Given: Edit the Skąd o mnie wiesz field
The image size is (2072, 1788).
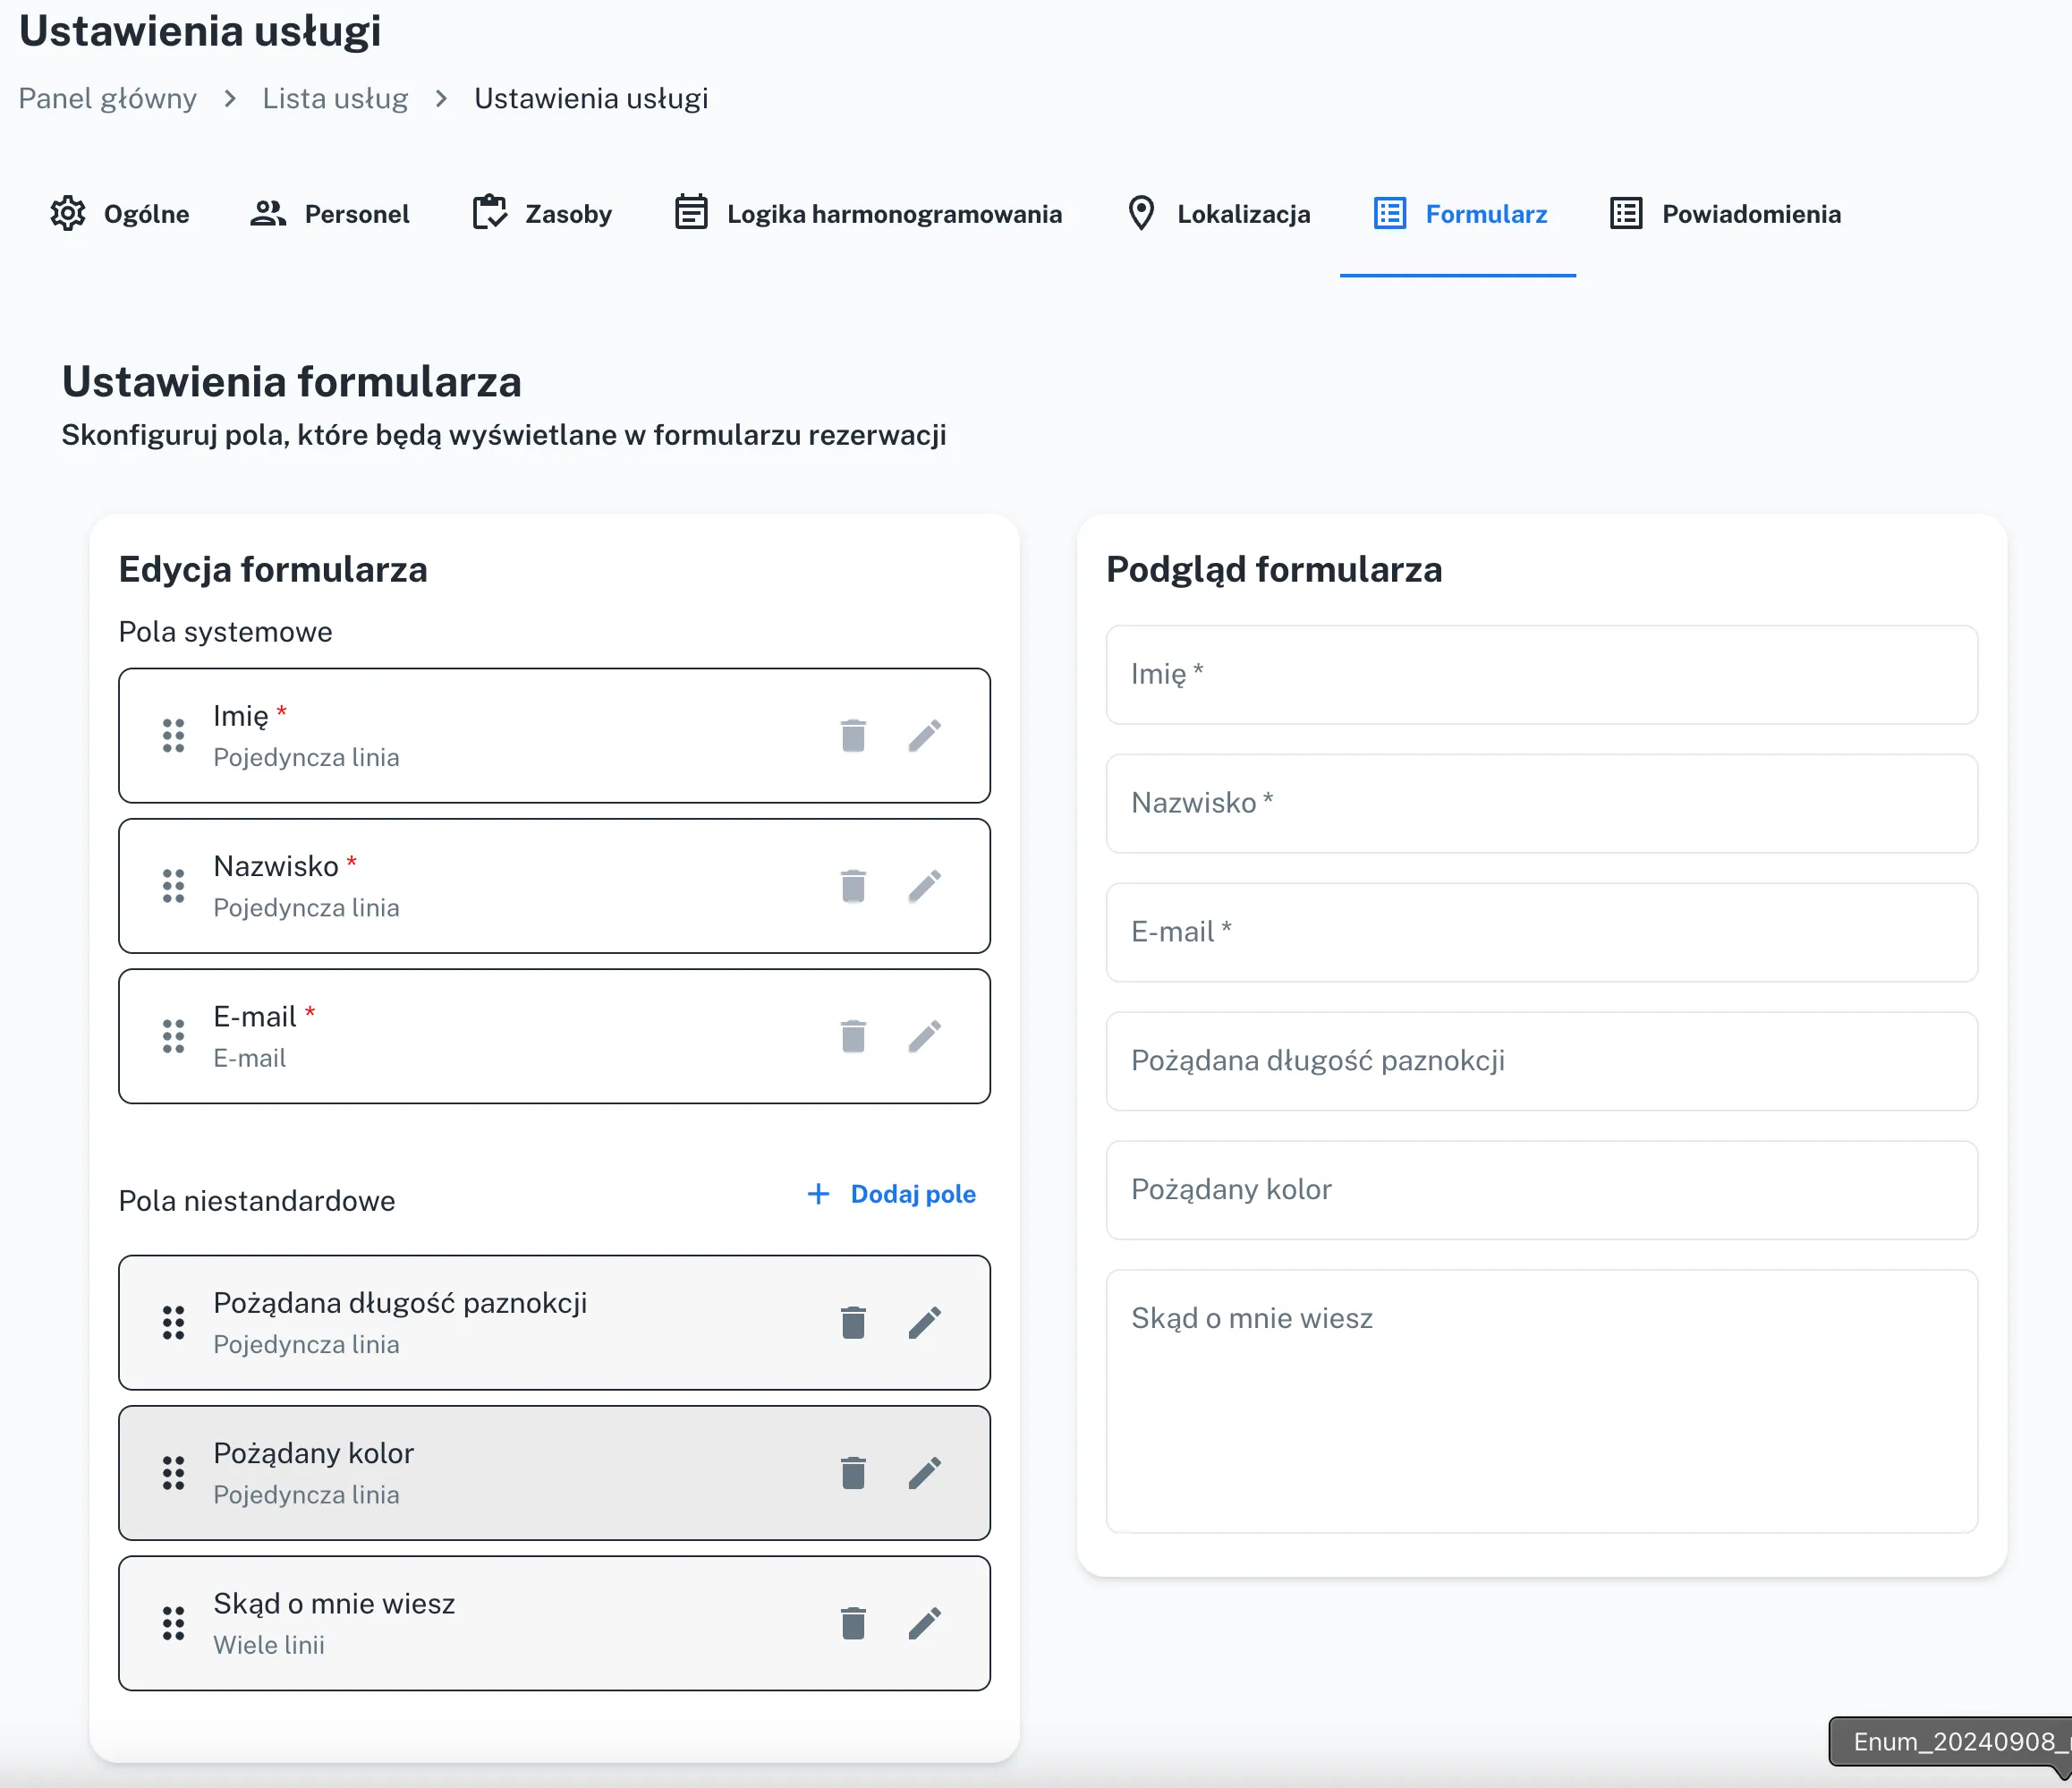Looking at the screenshot, I should pyautogui.click(x=924, y=1623).
